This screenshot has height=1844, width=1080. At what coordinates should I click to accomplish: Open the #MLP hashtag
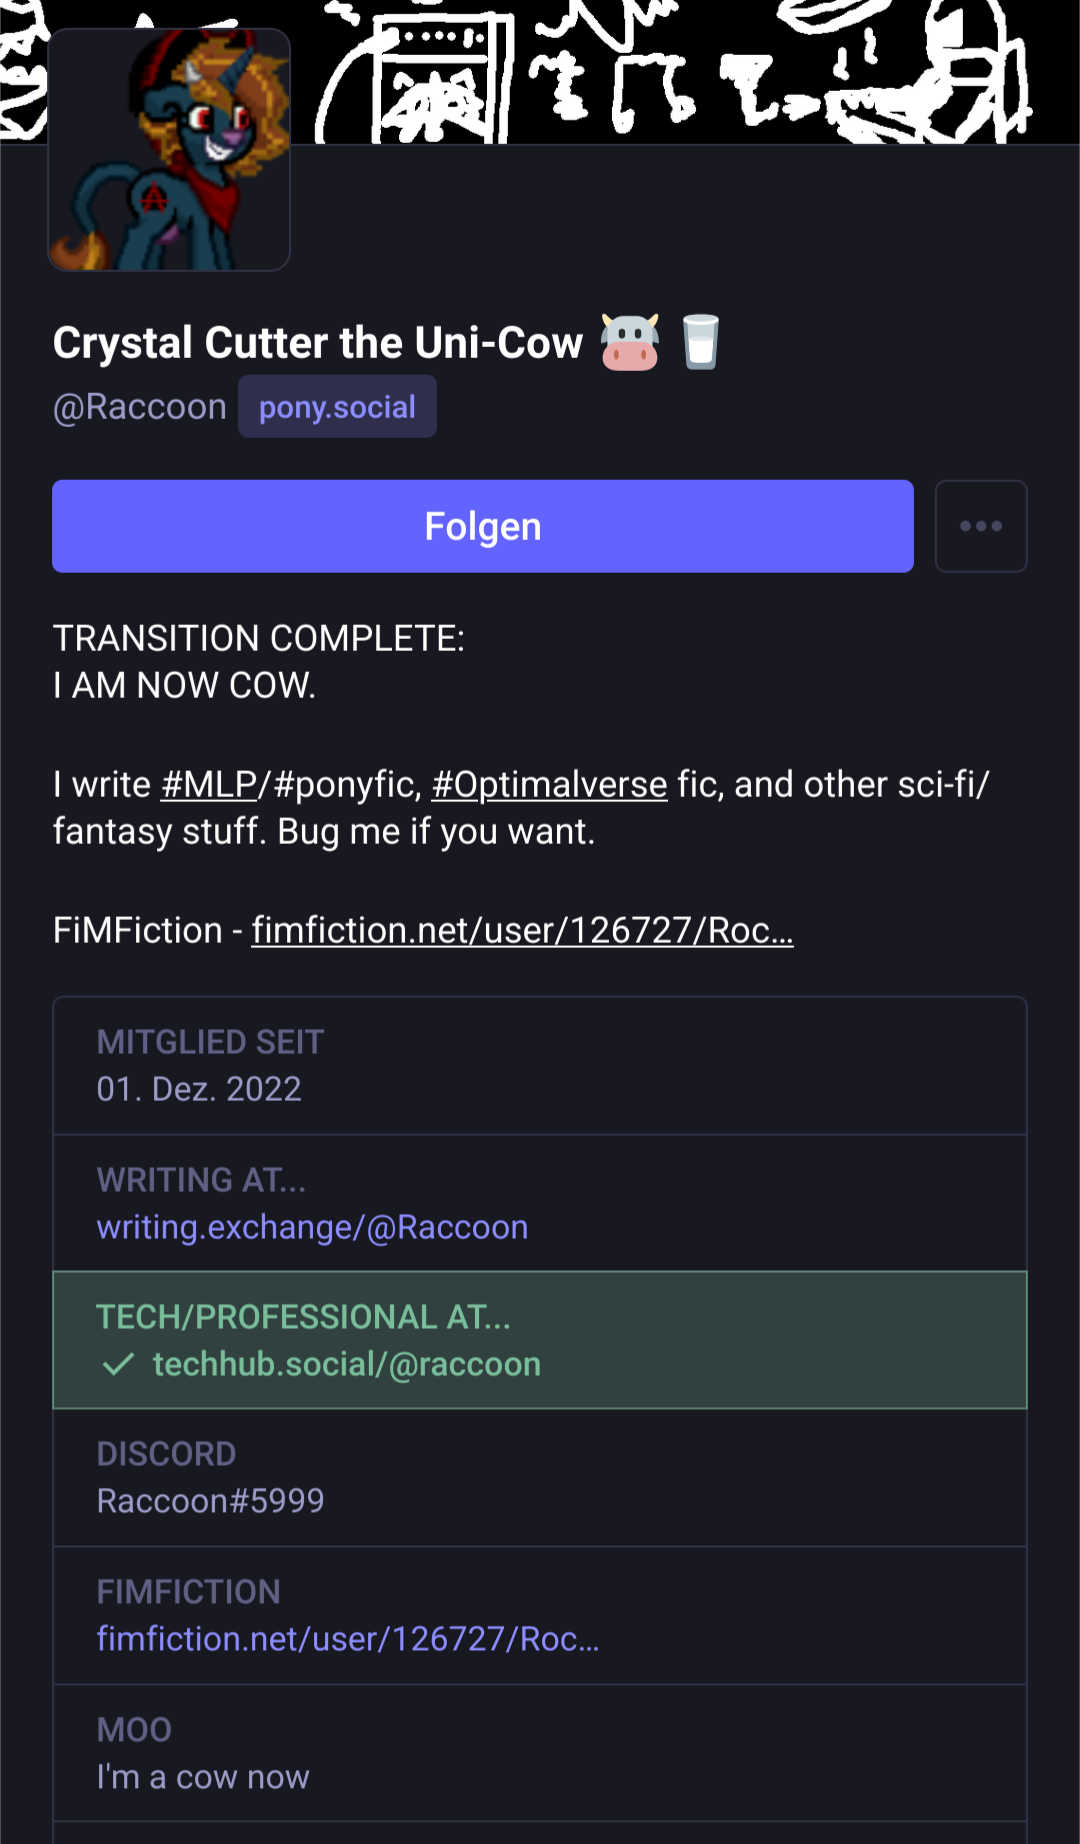[209, 785]
